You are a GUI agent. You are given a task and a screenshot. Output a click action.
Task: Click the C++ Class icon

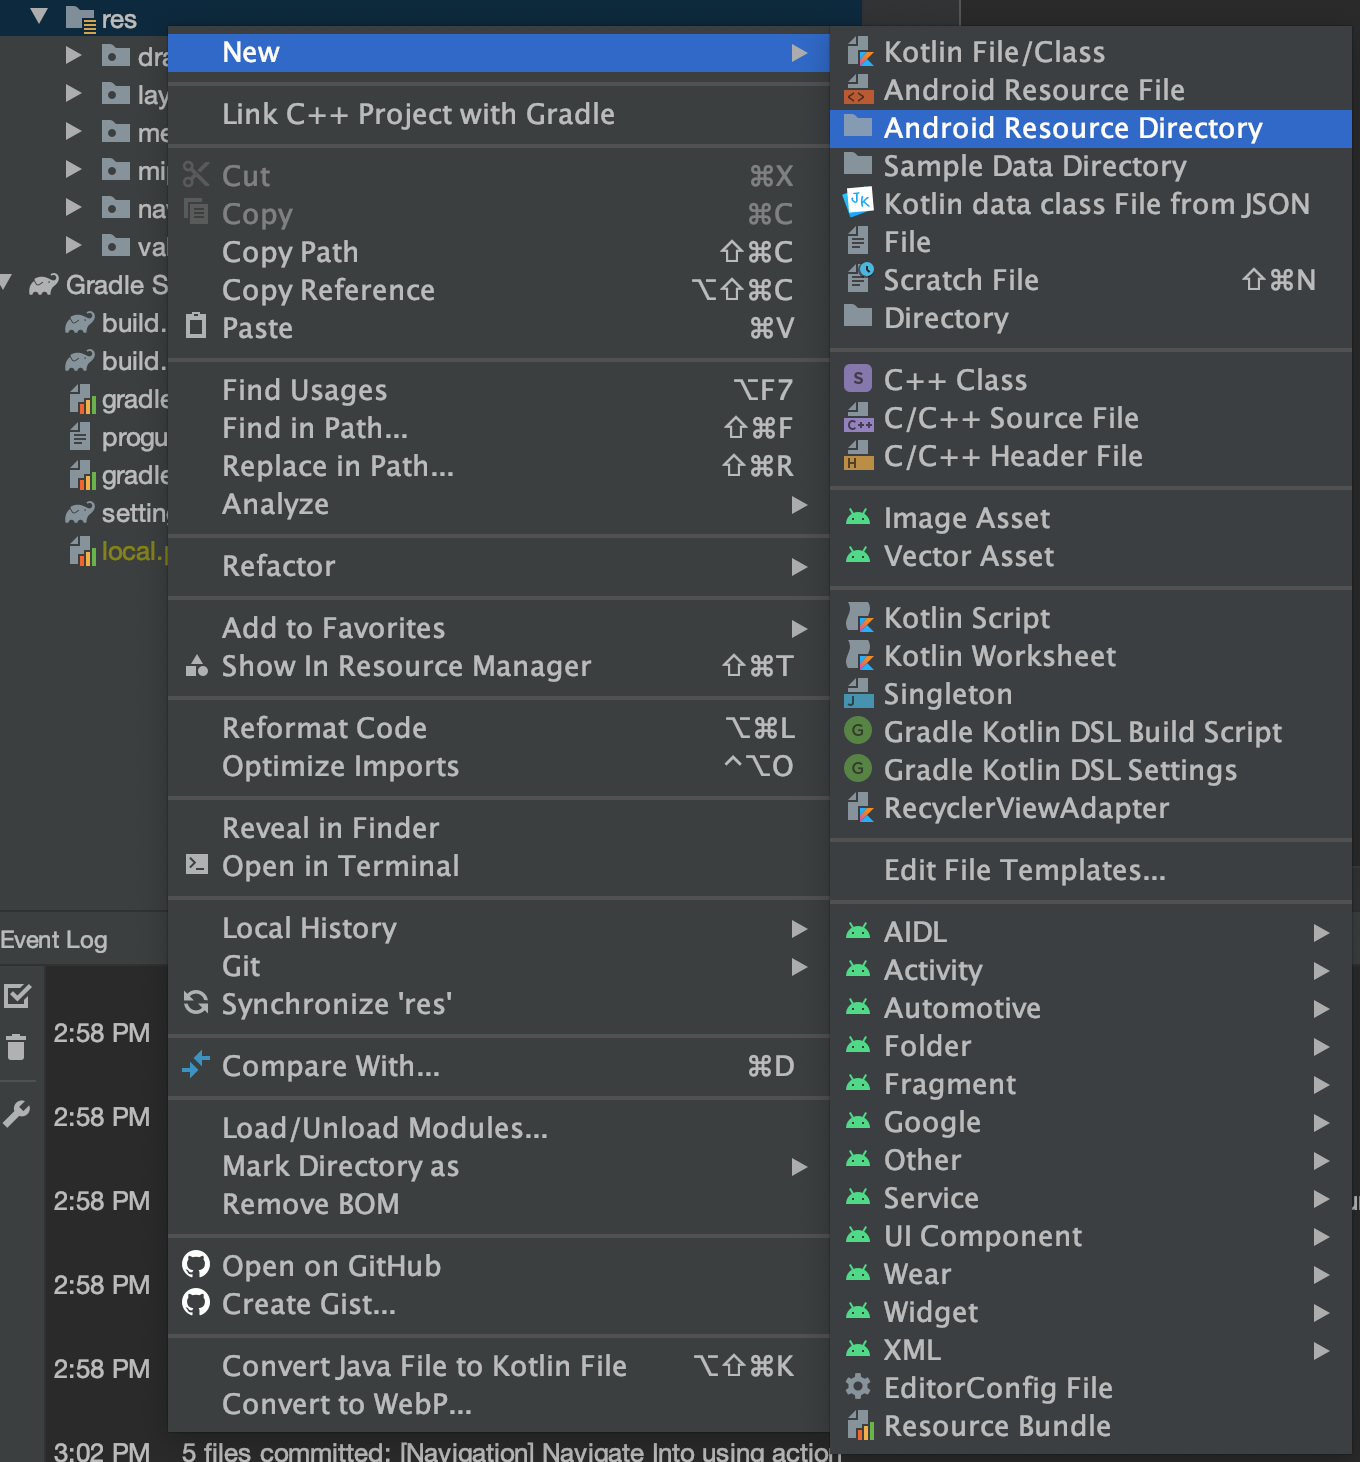(858, 380)
